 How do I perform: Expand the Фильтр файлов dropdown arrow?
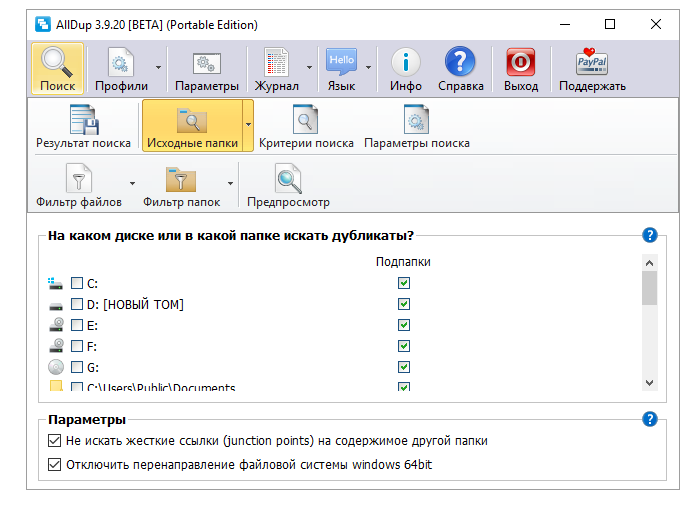point(133,183)
